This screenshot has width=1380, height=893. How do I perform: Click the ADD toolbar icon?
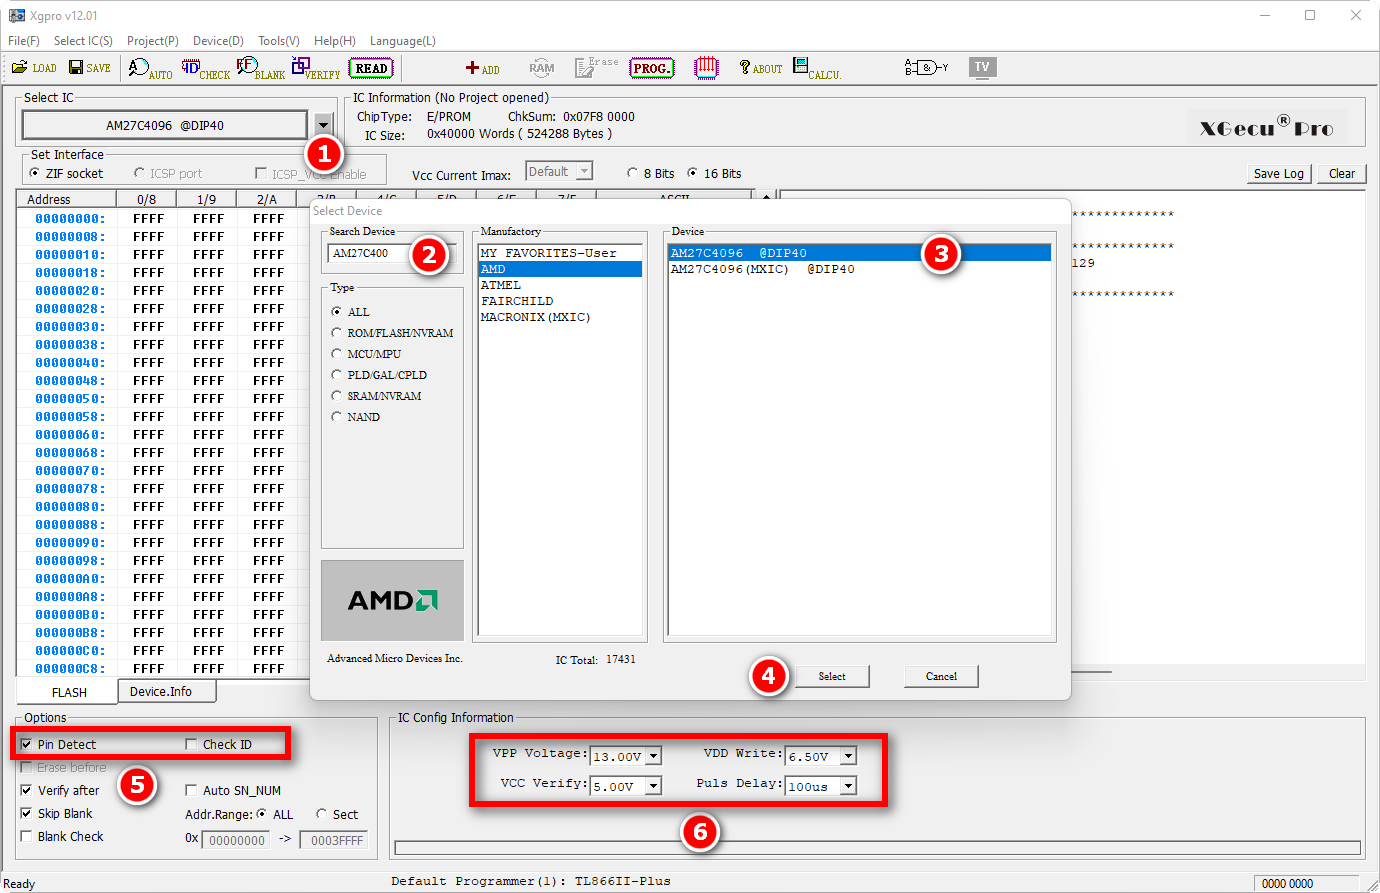482,68
